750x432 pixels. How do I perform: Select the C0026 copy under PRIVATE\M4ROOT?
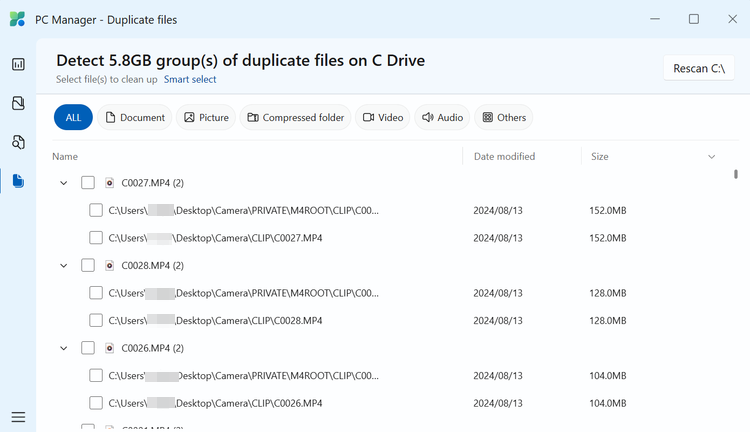tap(96, 376)
